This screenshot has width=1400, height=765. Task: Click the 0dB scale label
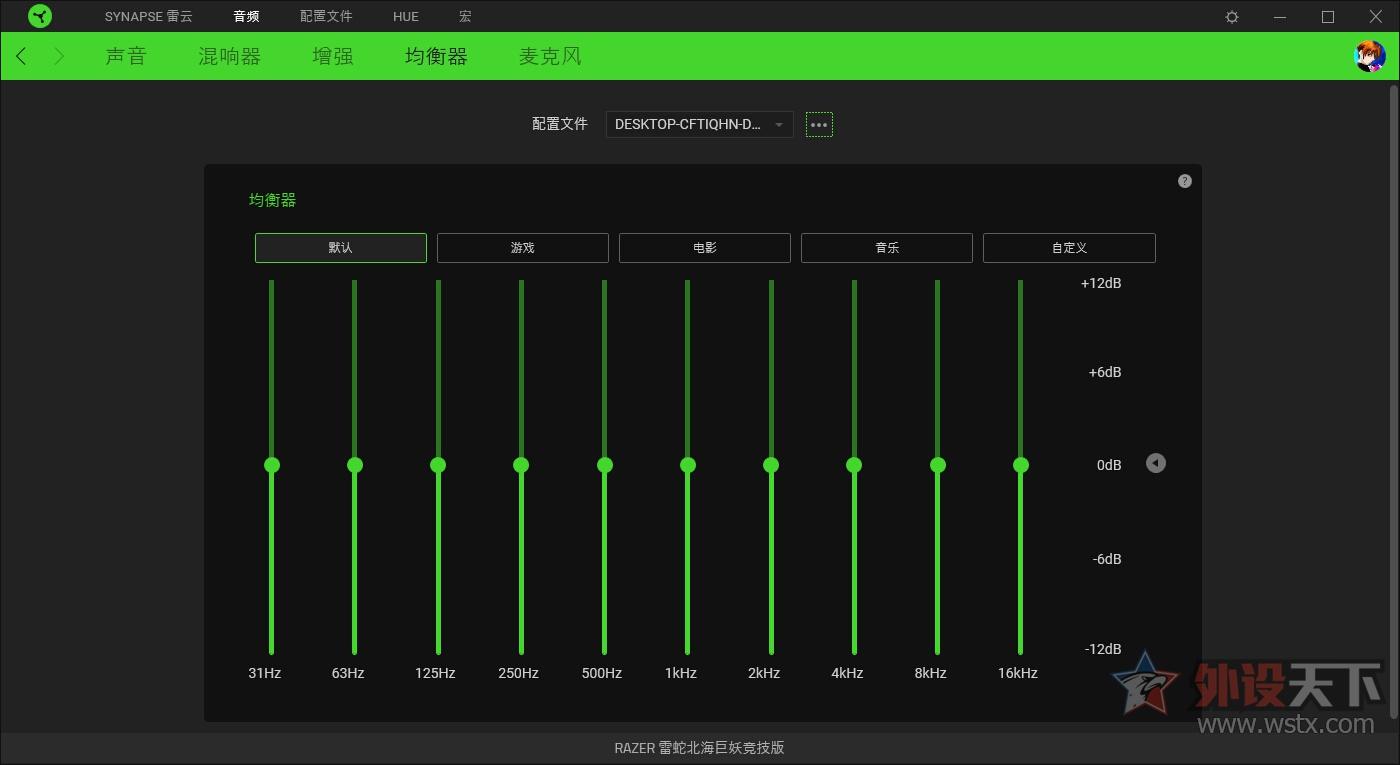point(1109,465)
